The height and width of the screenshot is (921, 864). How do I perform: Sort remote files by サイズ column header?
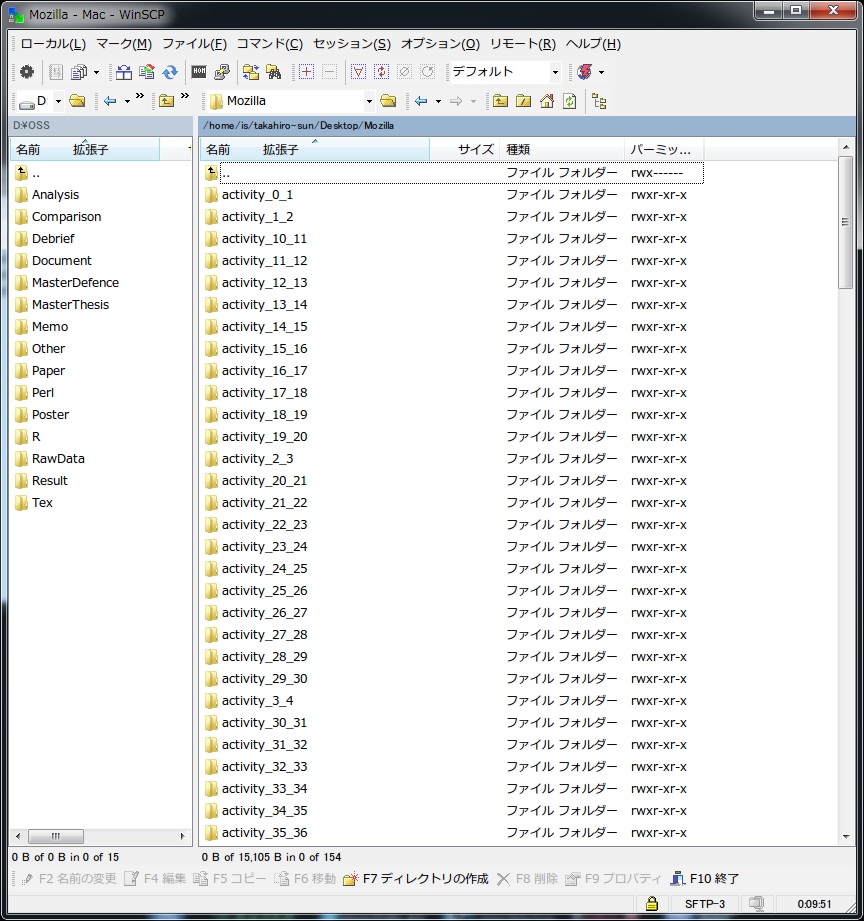[x=465, y=149]
